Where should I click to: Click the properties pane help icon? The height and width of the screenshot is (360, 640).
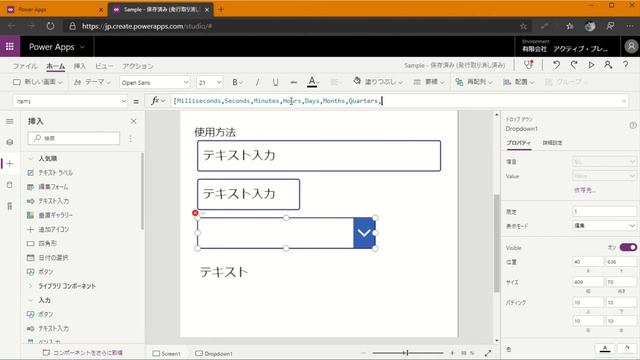point(633,125)
